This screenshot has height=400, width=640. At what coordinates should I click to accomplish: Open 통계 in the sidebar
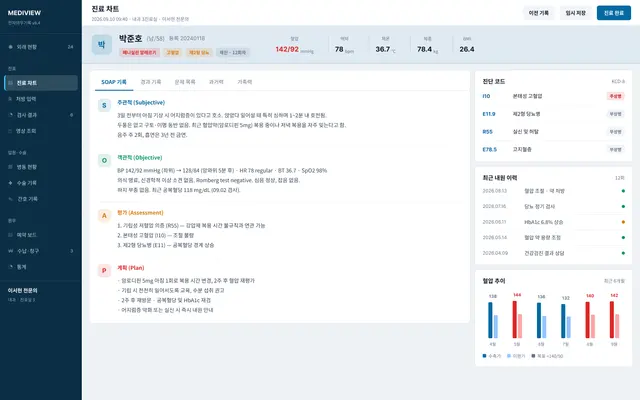[x=41, y=267]
